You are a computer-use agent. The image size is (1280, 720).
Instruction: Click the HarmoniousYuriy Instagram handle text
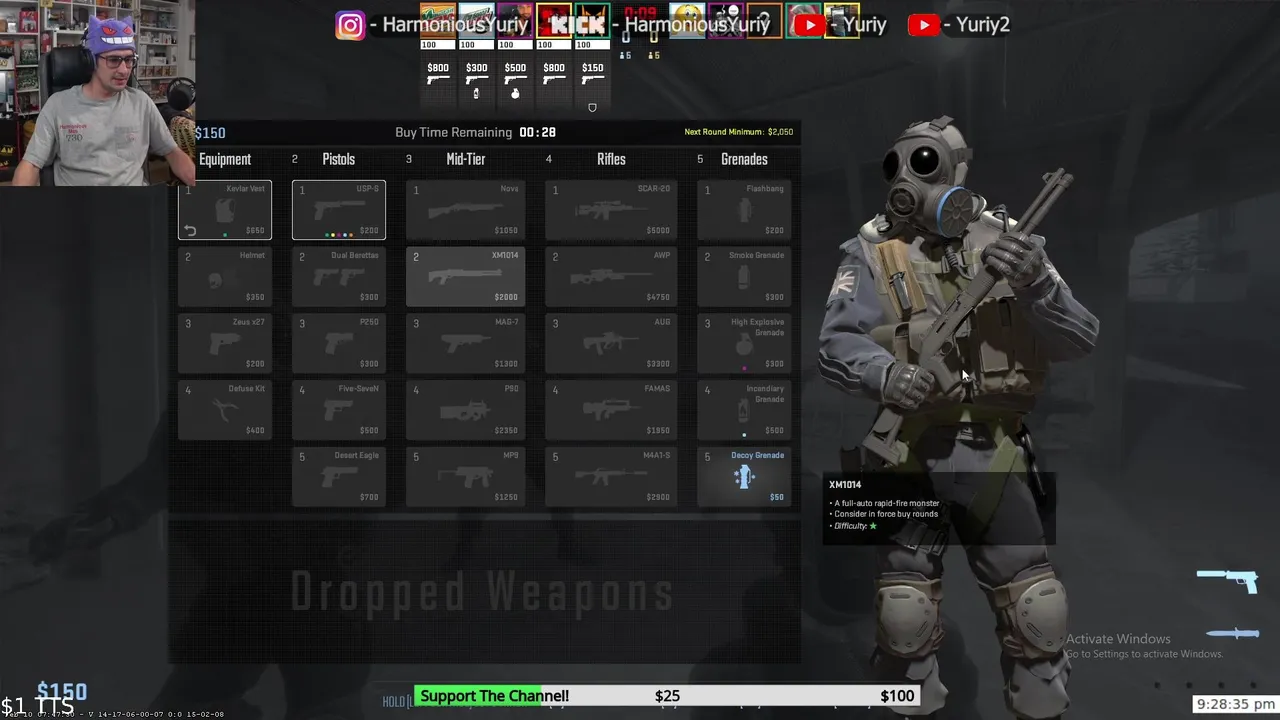point(457,25)
